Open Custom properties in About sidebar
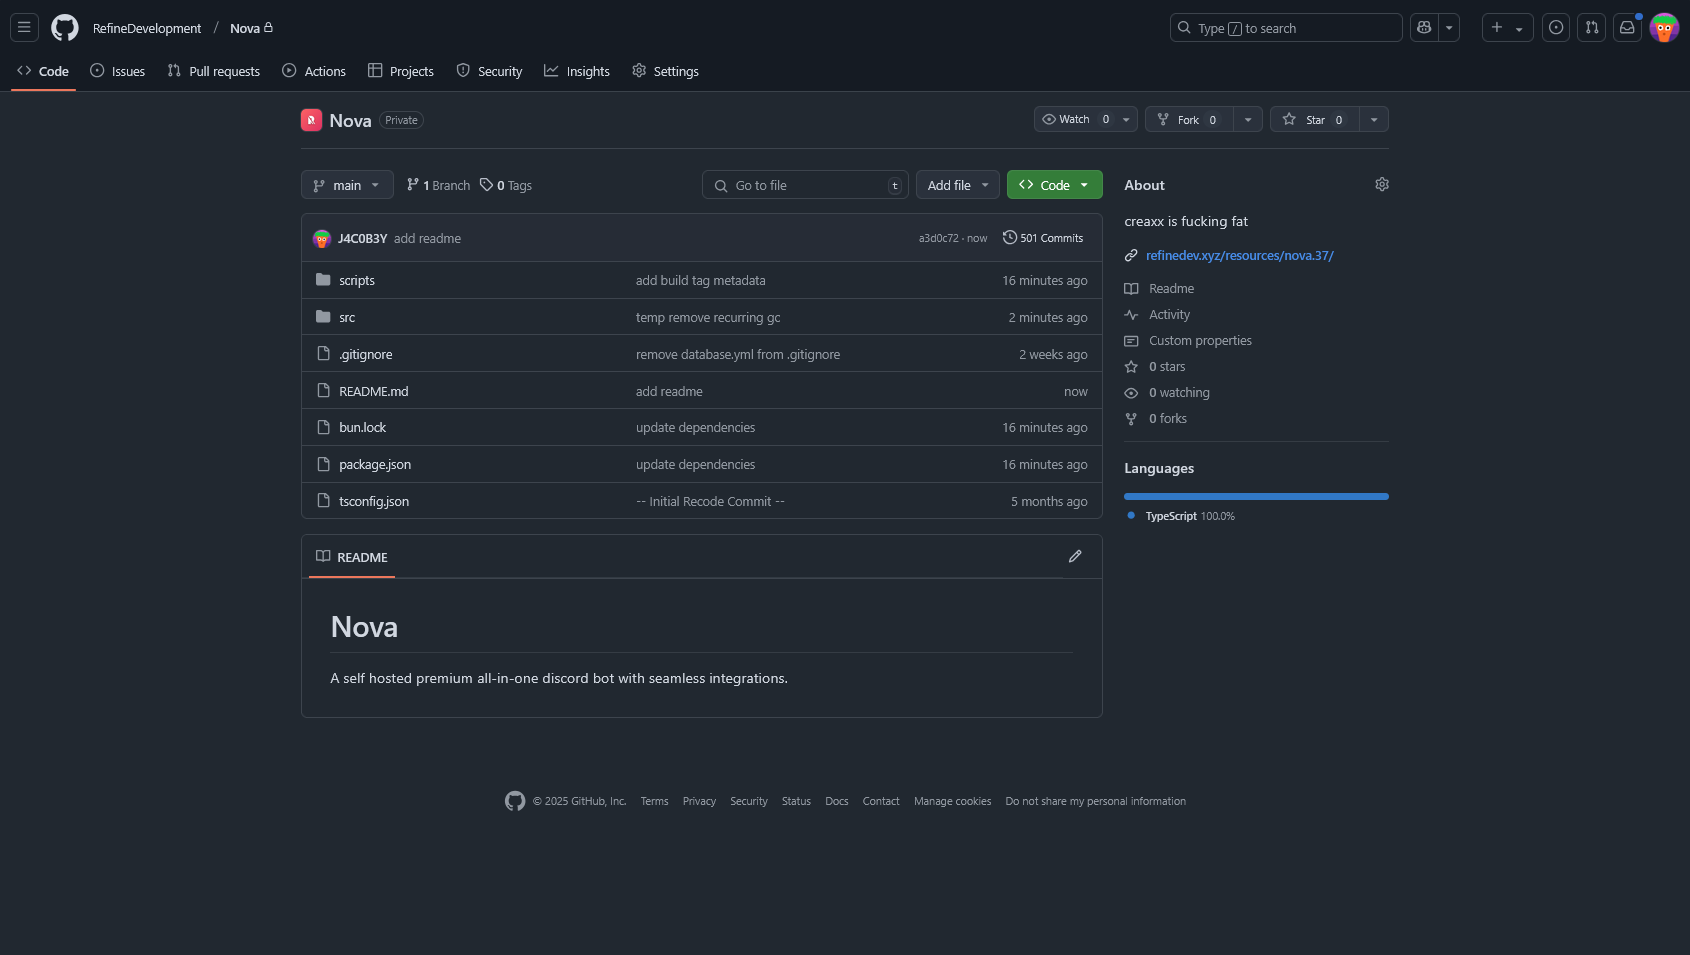The width and height of the screenshot is (1690, 955). [x=1188, y=340]
